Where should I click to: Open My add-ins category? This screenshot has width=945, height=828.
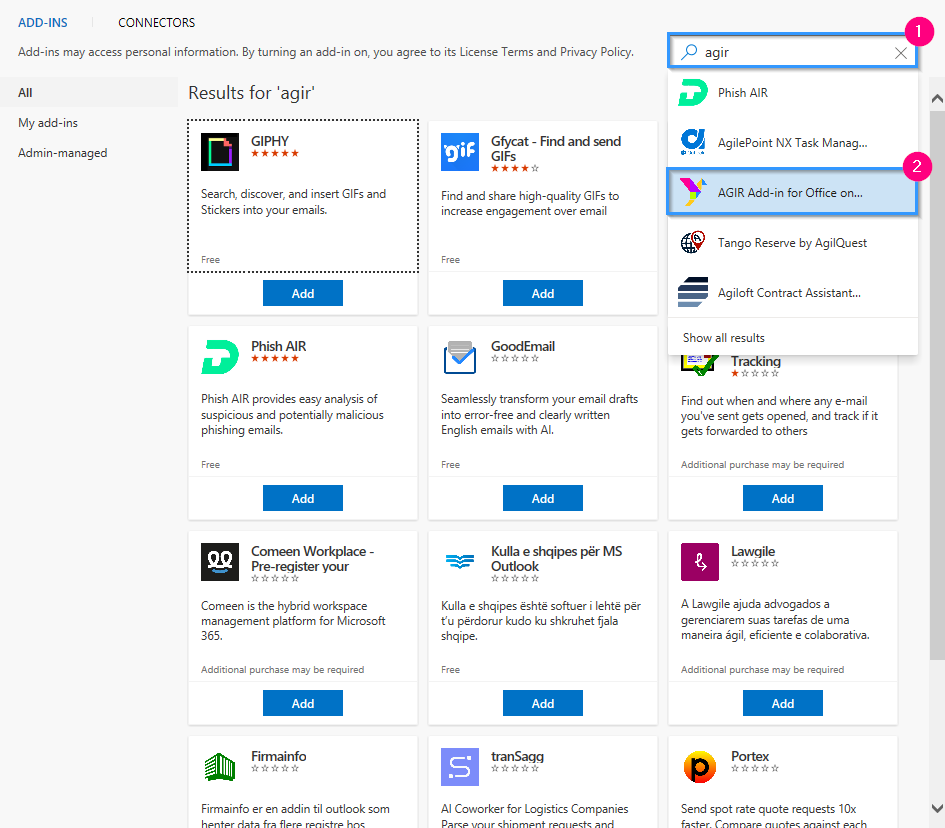(x=48, y=123)
